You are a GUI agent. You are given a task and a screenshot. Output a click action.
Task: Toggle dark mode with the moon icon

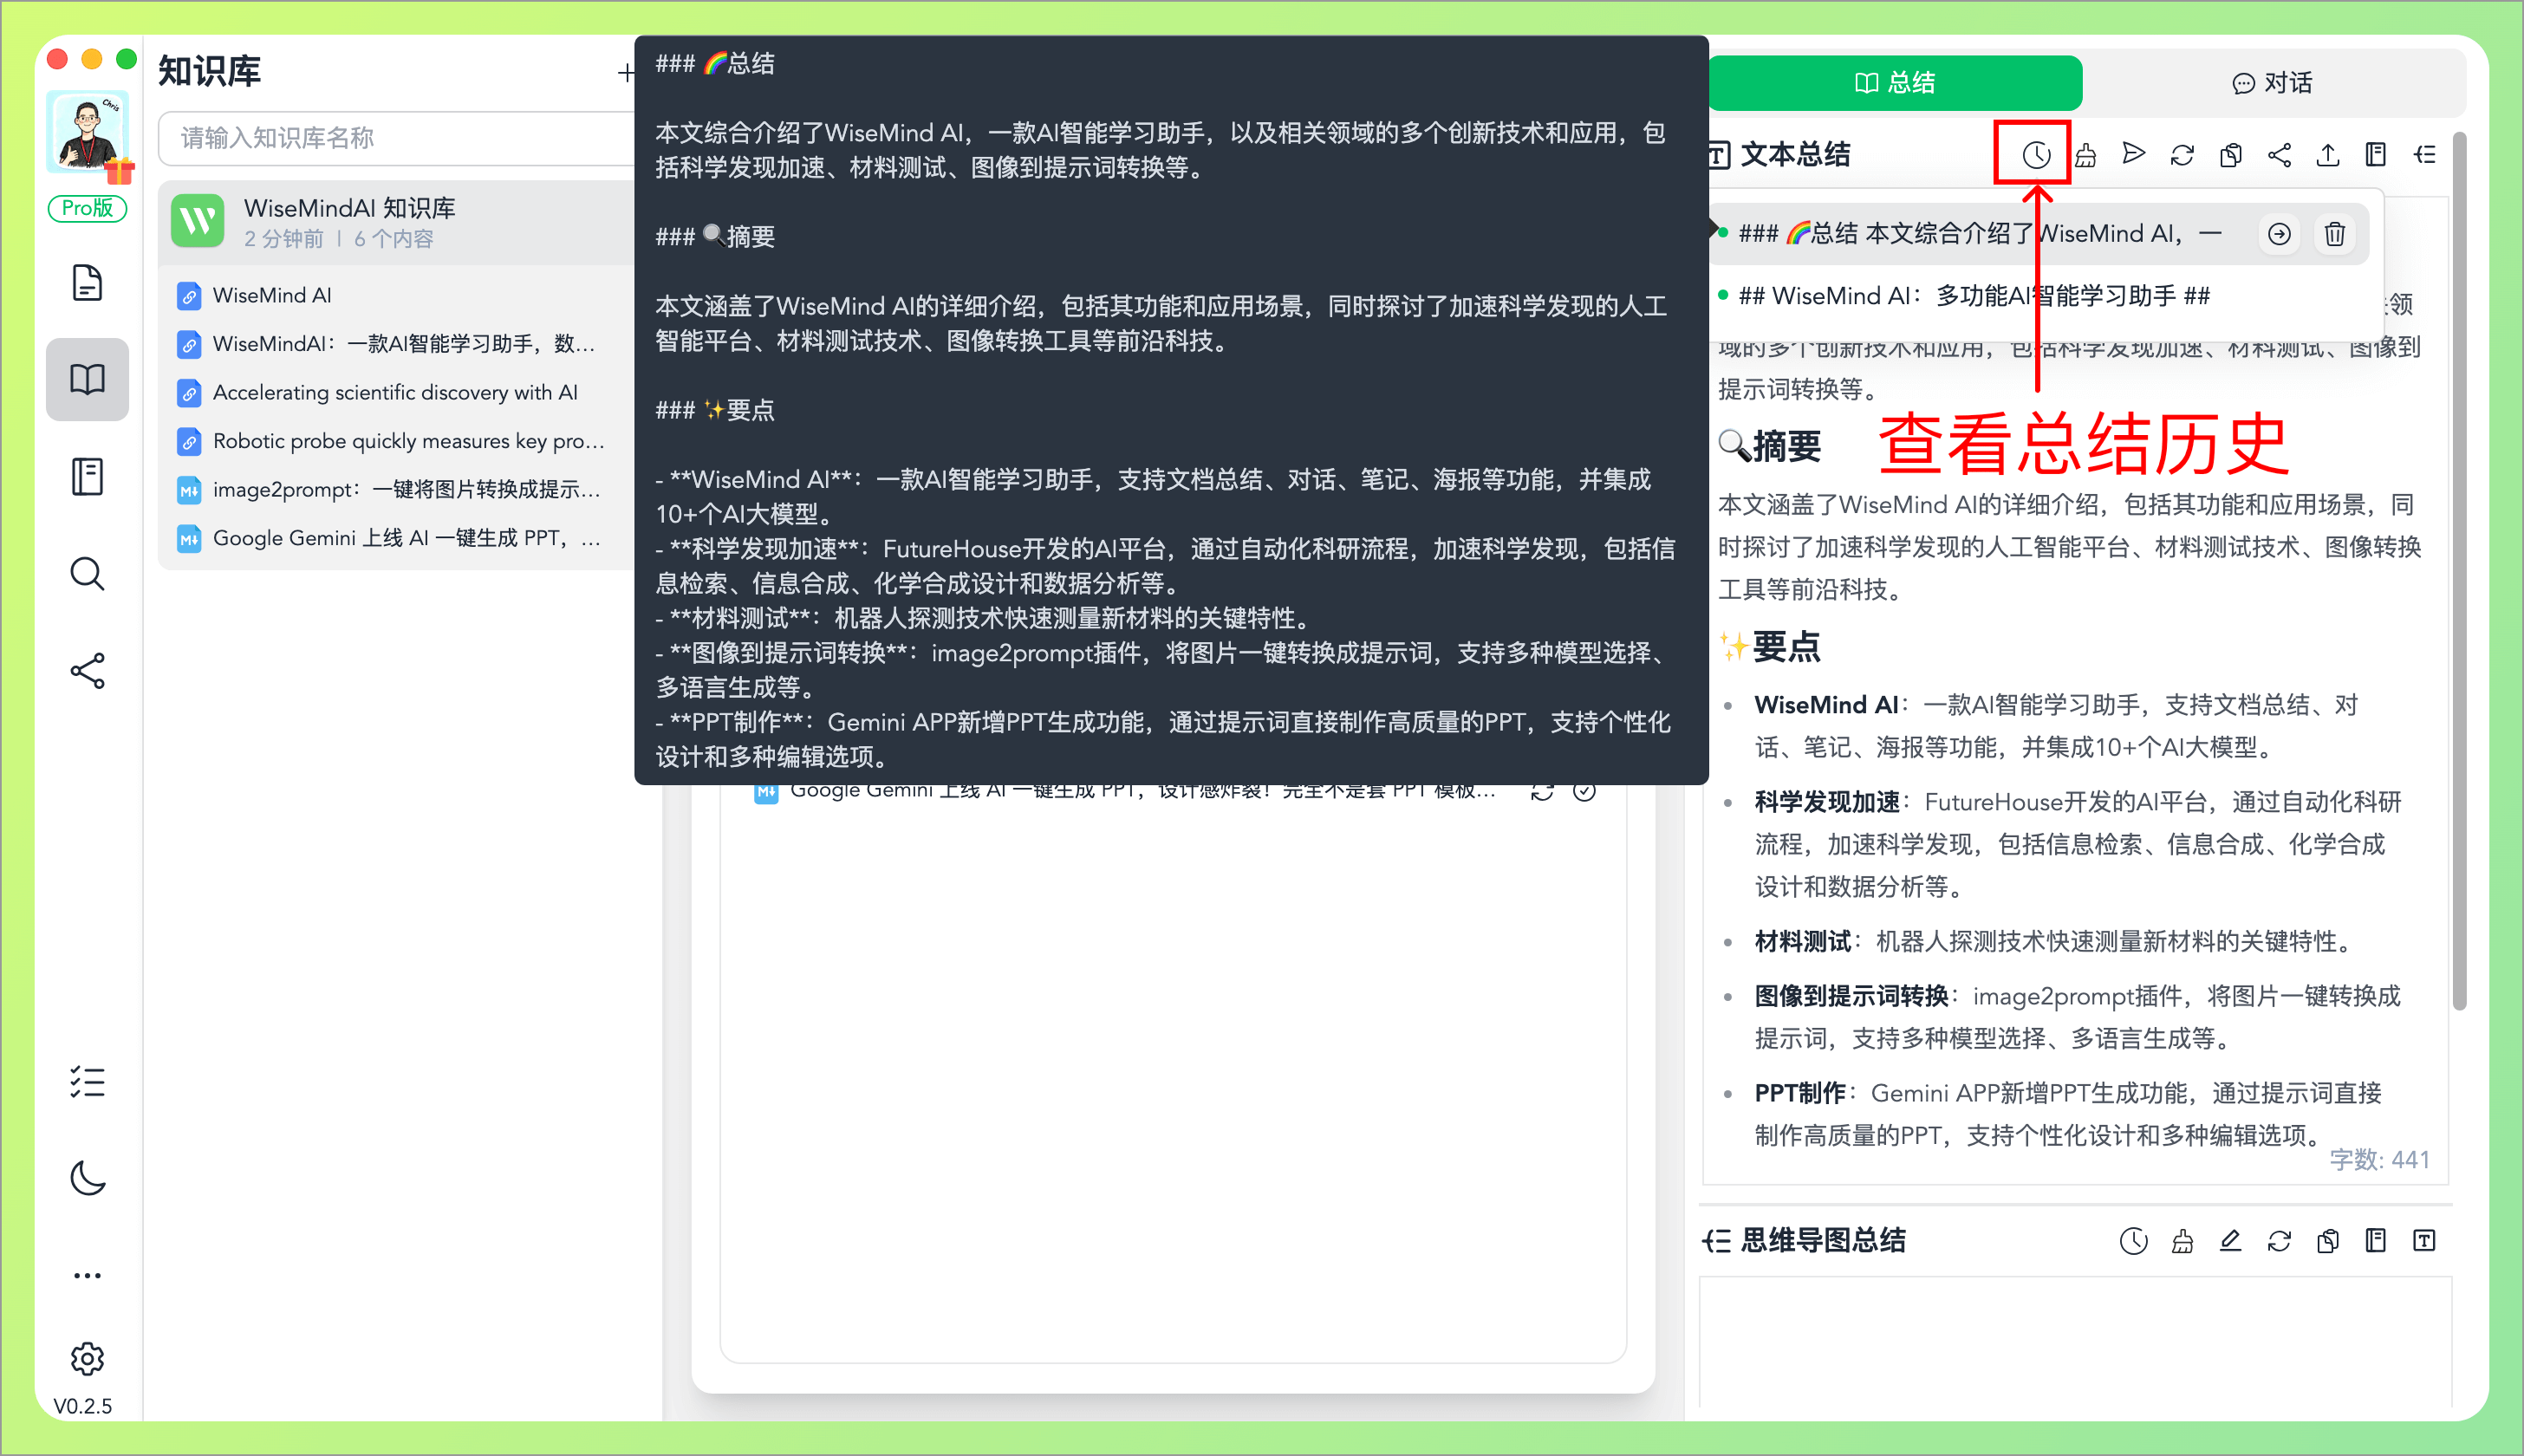pyautogui.click(x=88, y=1179)
